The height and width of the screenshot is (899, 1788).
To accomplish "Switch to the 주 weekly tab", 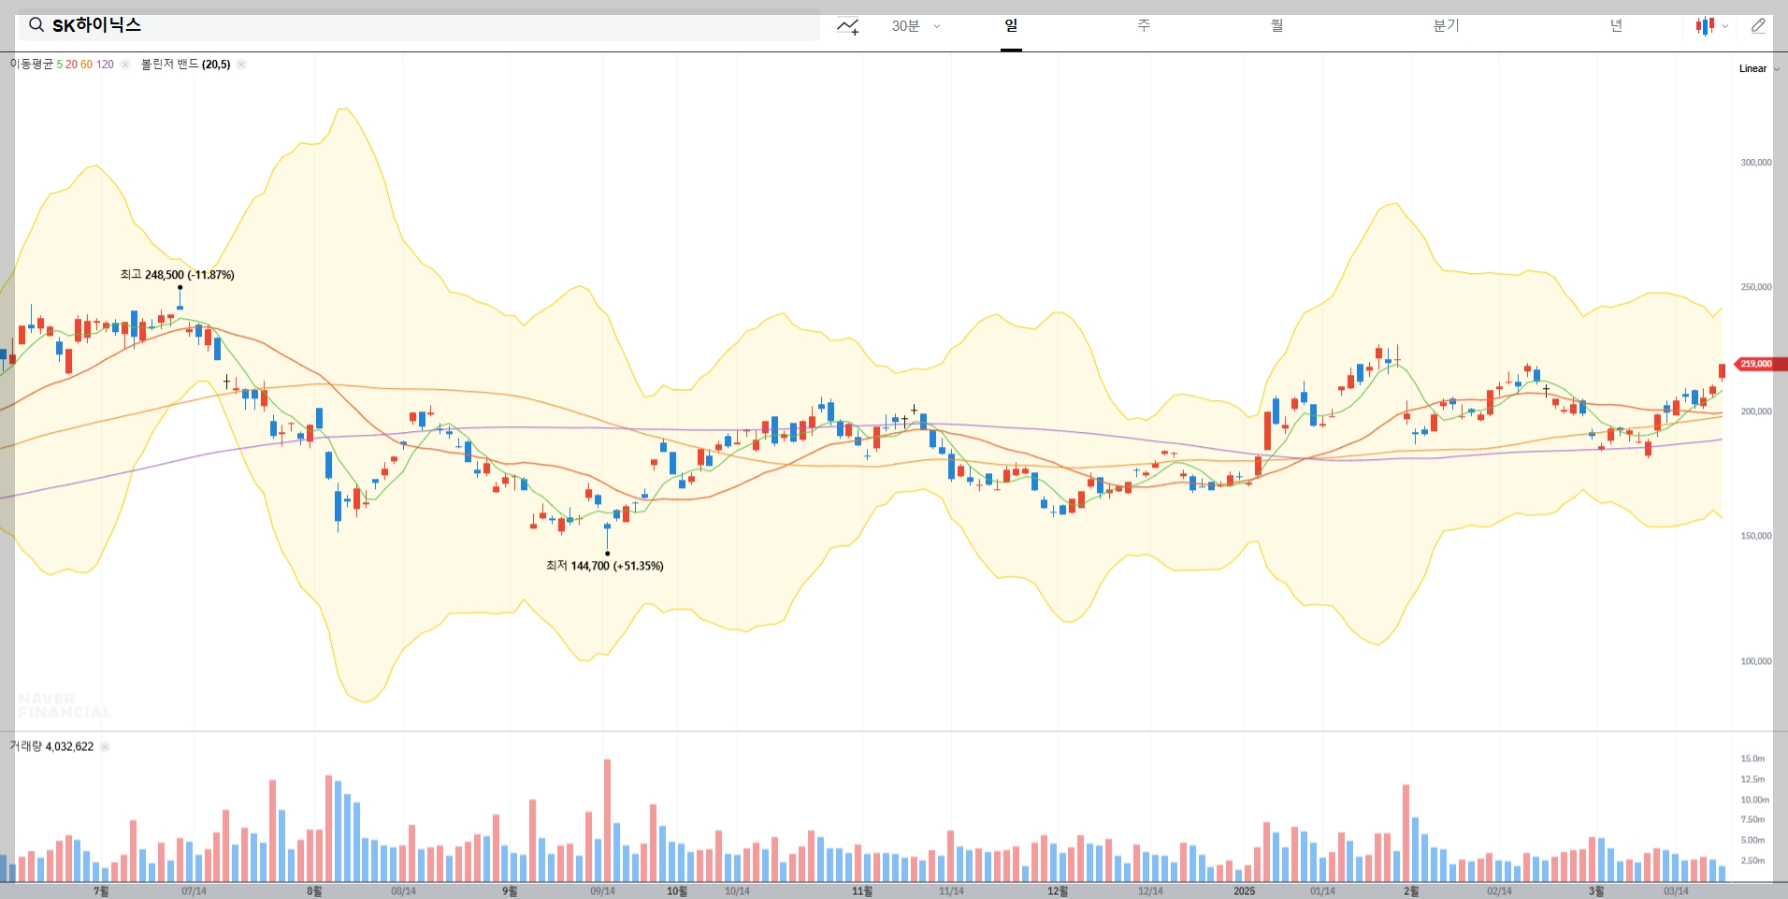I will pos(1144,26).
